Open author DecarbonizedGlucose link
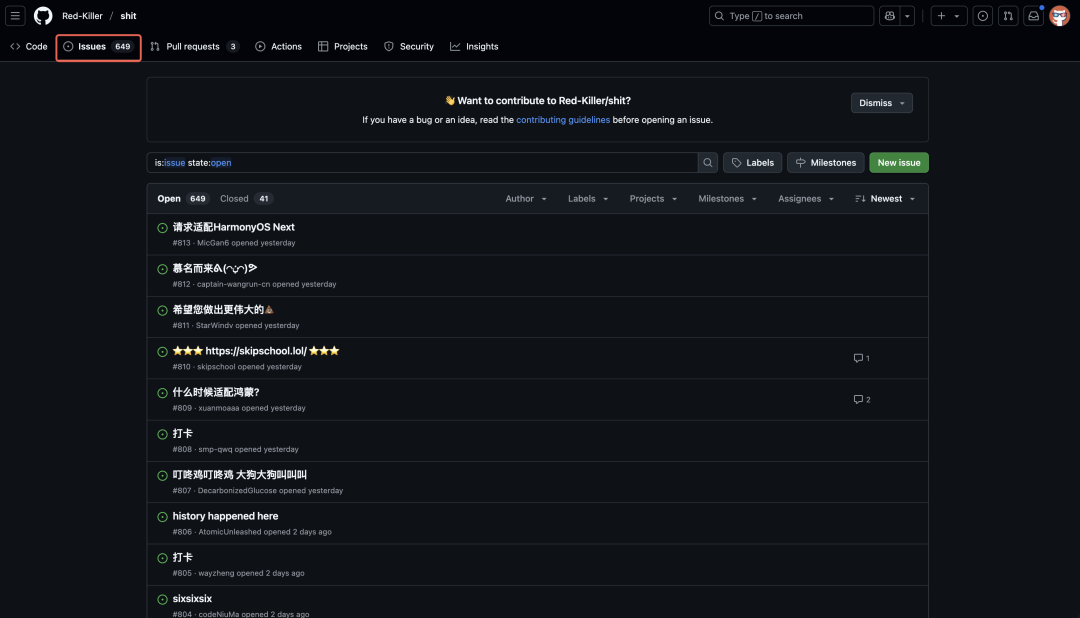The height and width of the screenshot is (618, 1080). [x=237, y=491]
